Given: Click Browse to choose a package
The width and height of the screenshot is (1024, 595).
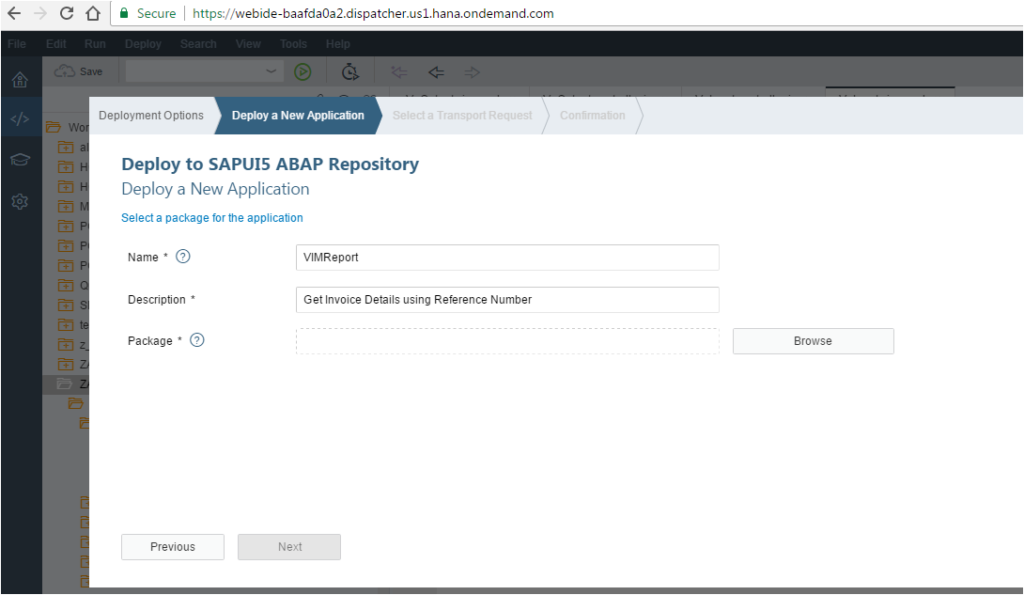Looking at the screenshot, I should [812, 341].
